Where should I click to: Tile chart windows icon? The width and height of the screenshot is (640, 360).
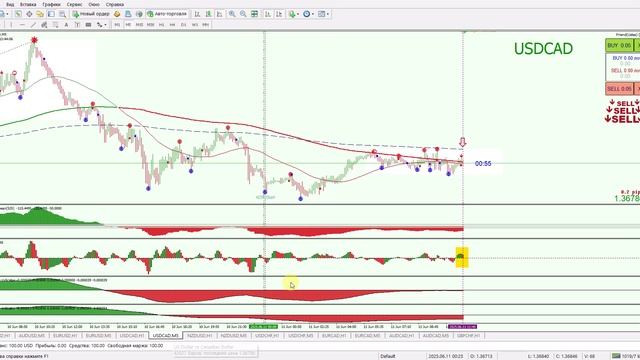click(x=254, y=14)
